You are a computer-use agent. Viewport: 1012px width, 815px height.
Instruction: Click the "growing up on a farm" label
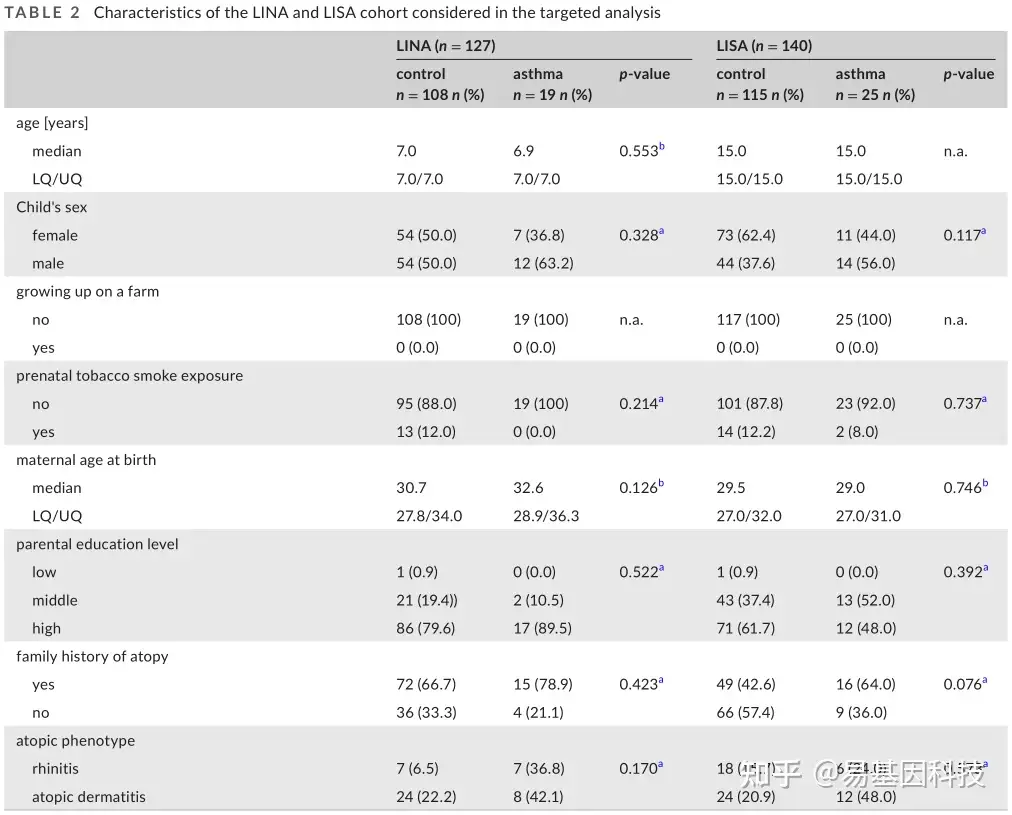pos(87,292)
